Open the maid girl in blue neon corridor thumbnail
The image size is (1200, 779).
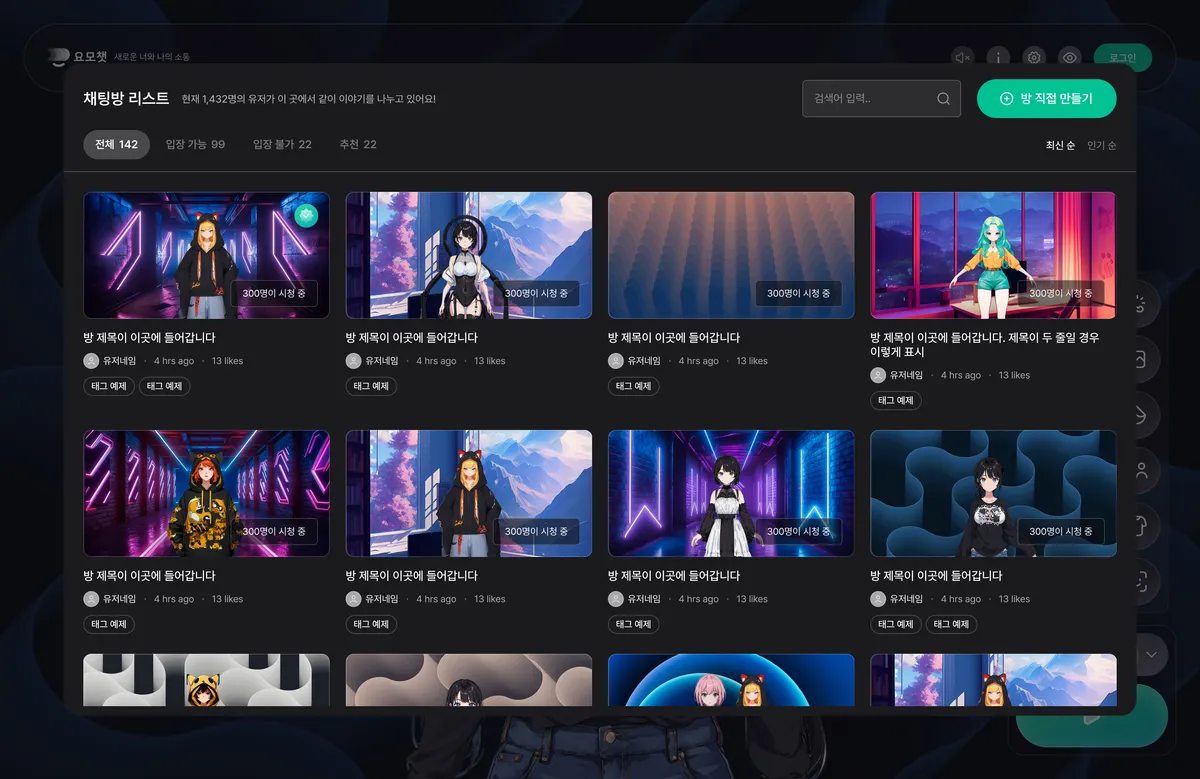click(731, 493)
